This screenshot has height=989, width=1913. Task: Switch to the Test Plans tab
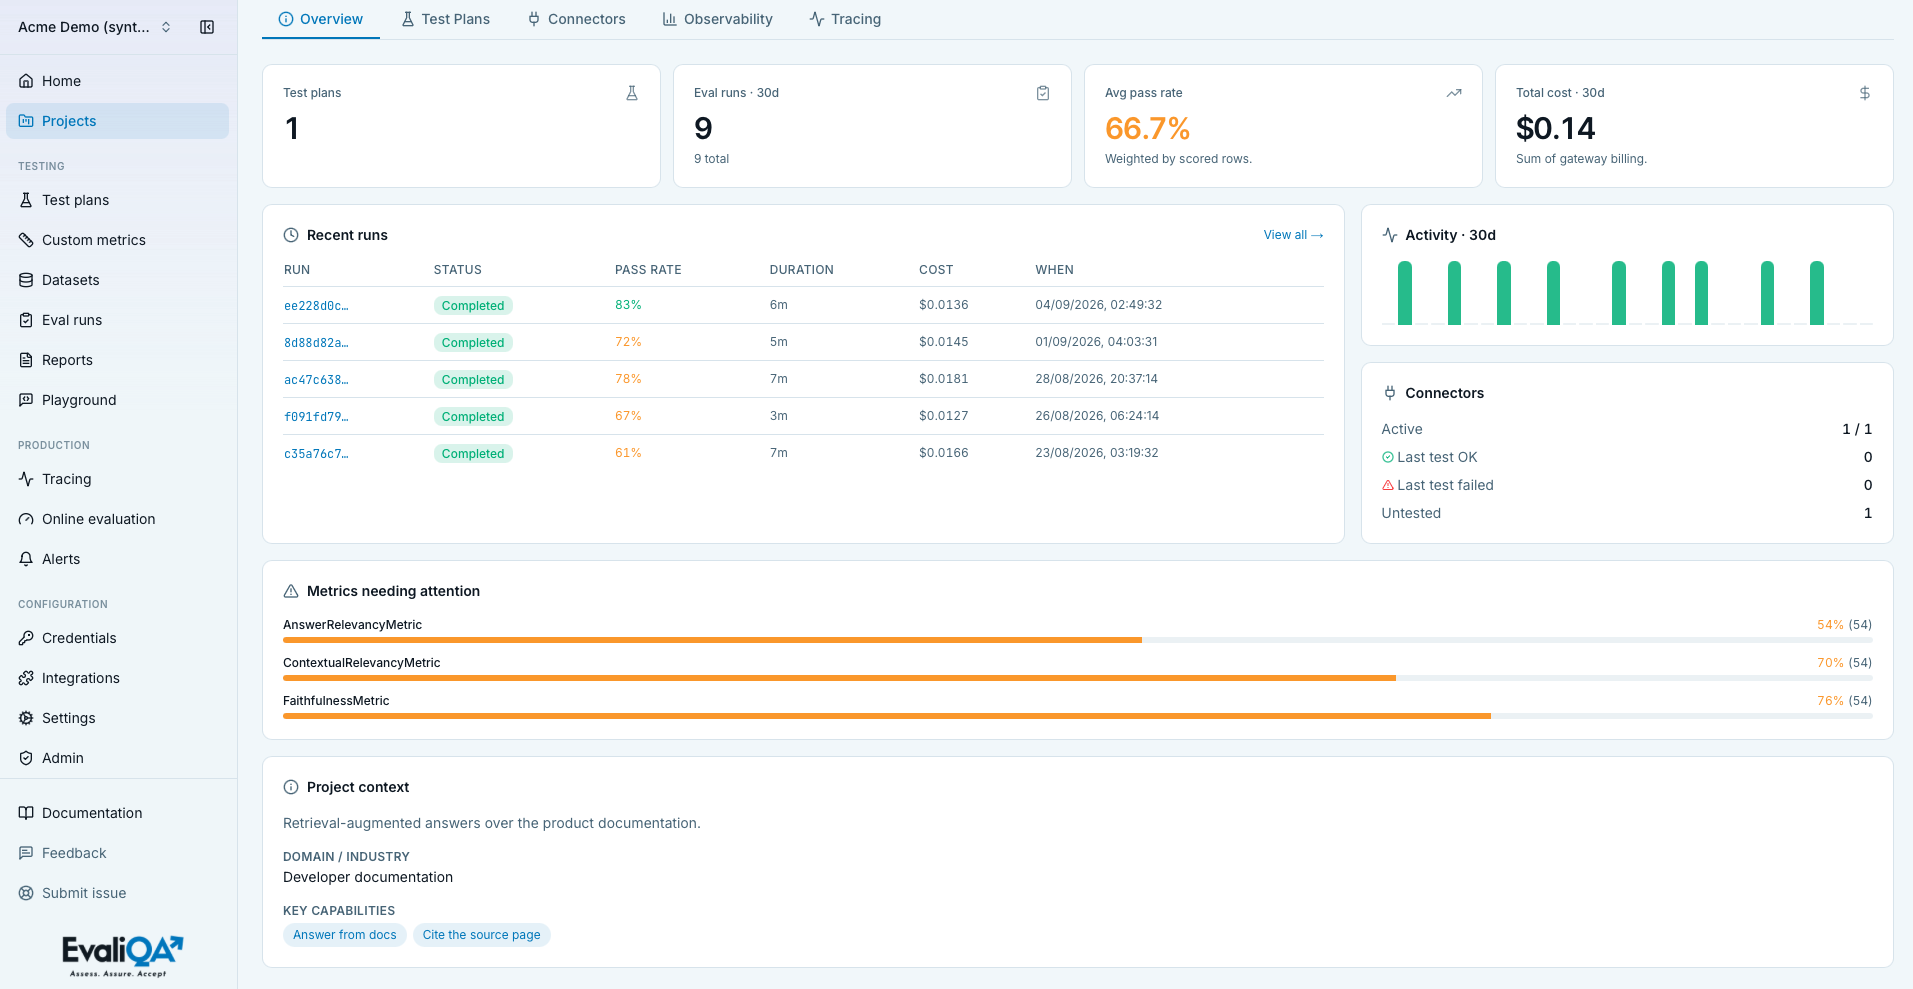click(445, 19)
